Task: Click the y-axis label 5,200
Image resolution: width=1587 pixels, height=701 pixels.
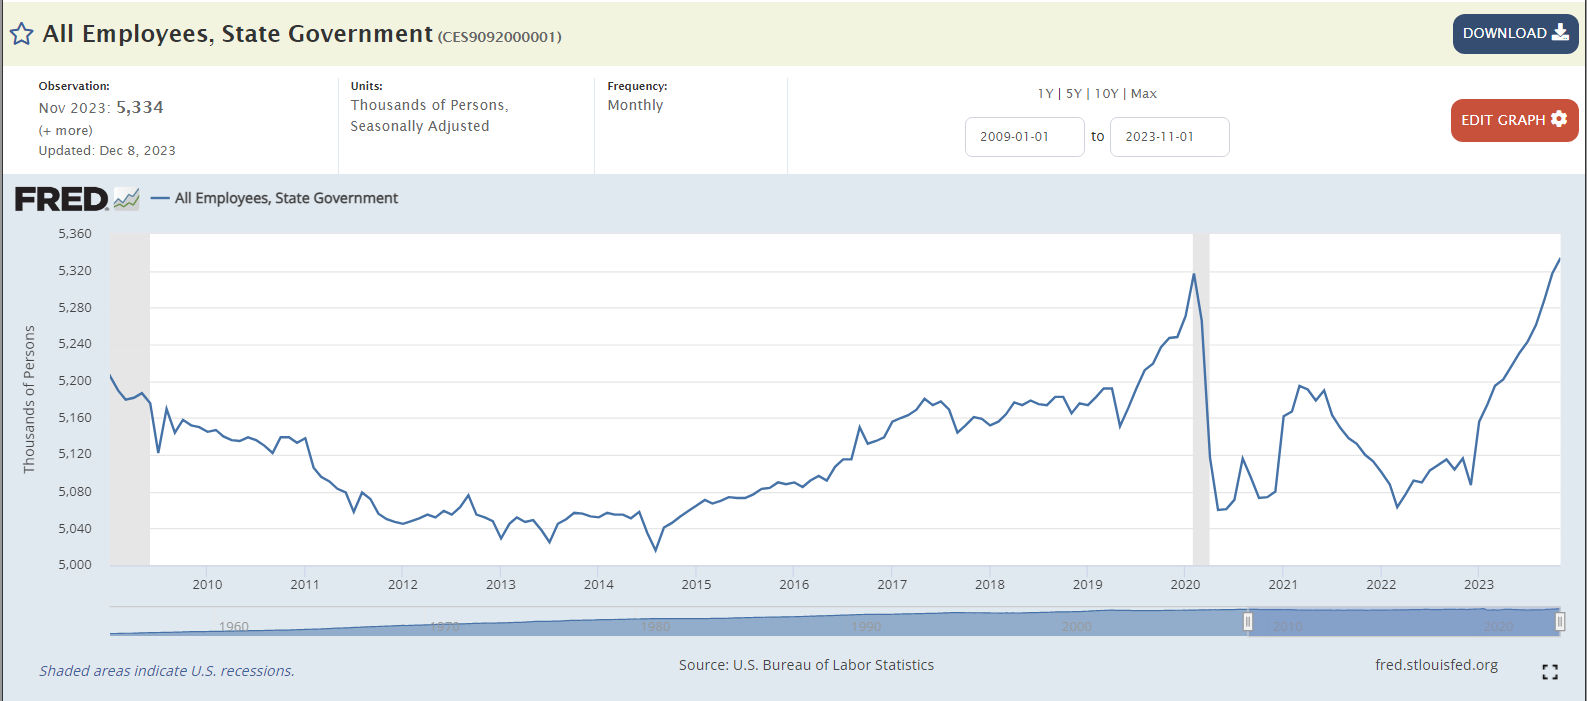Action: pos(75,381)
